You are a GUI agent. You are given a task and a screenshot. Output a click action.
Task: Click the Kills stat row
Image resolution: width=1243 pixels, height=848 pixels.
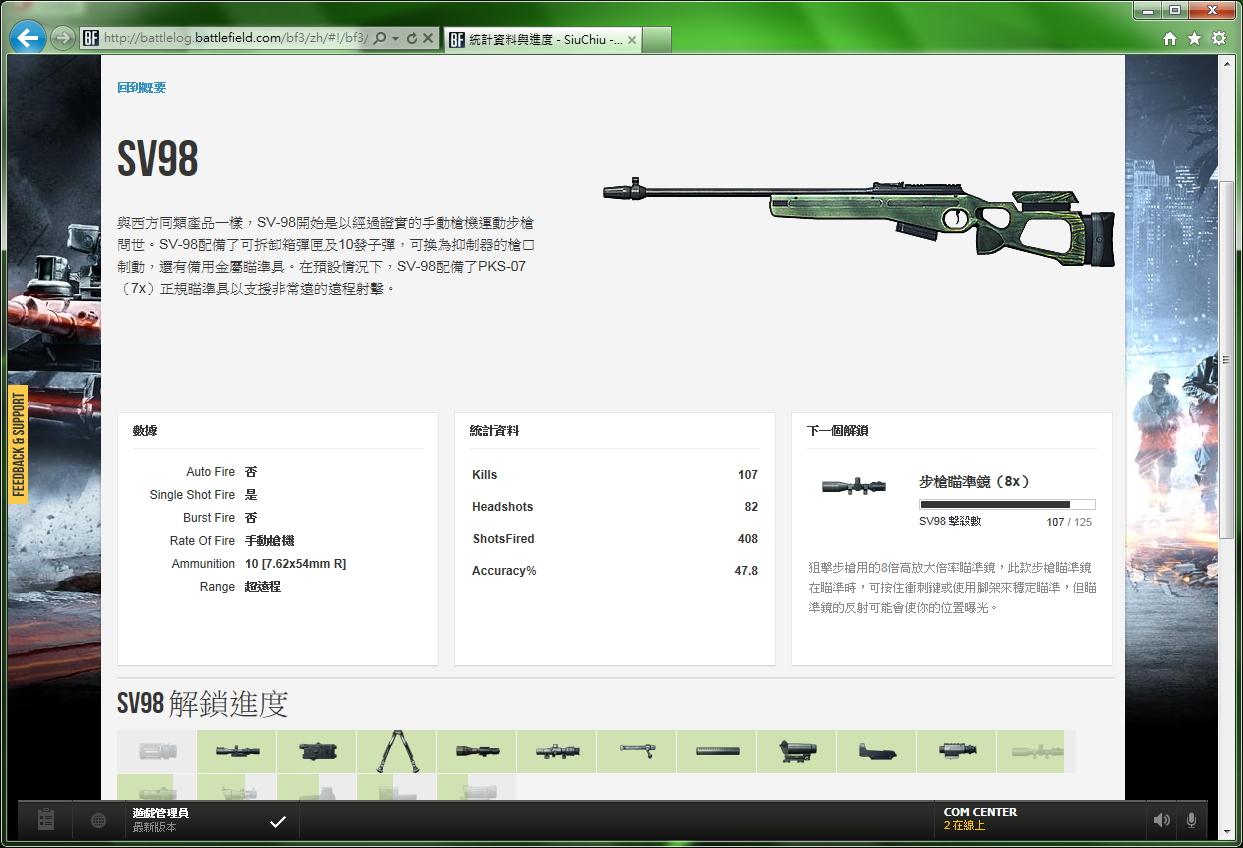coord(615,475)
